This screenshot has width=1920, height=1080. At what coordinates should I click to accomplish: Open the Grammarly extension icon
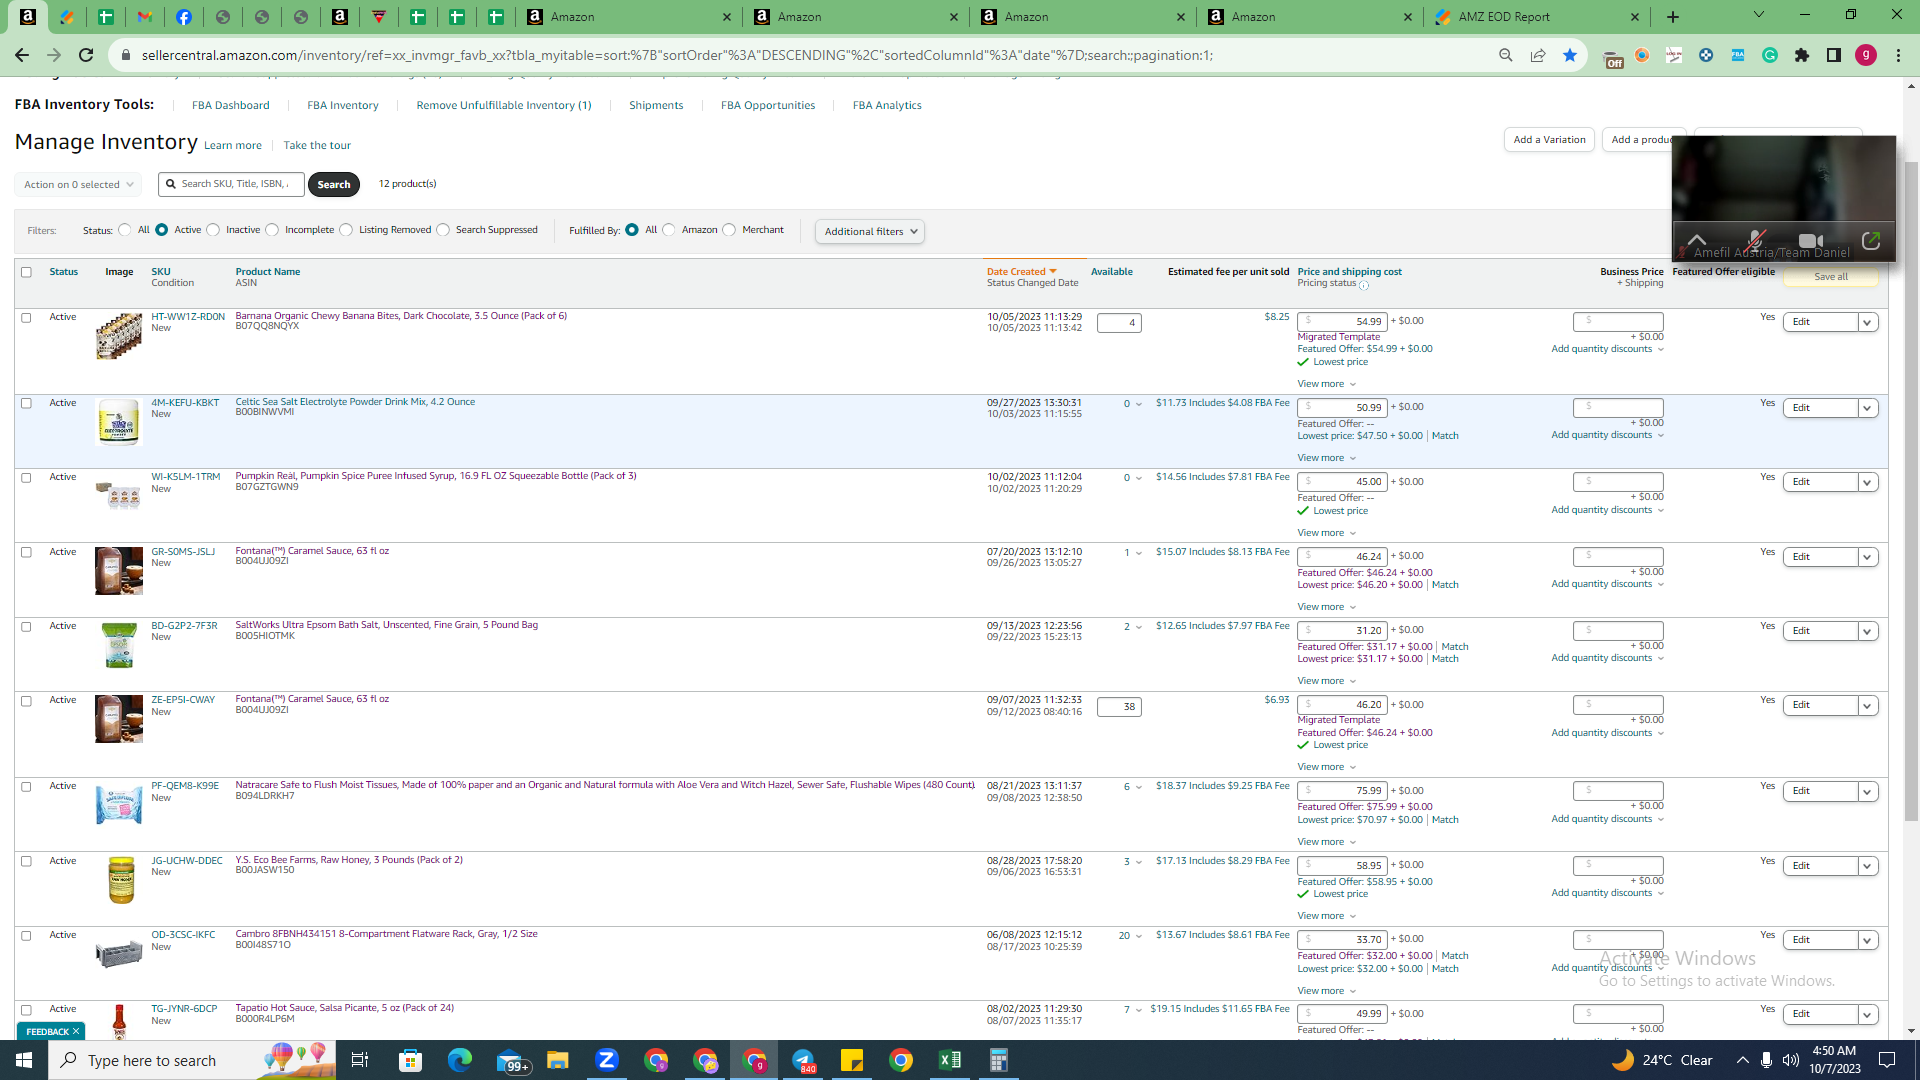pos(1770,55)
